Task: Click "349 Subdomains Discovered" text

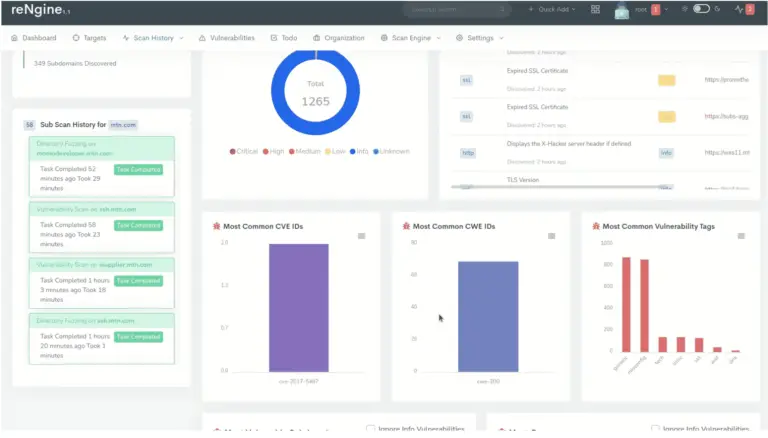Action: tap(75, 63)
